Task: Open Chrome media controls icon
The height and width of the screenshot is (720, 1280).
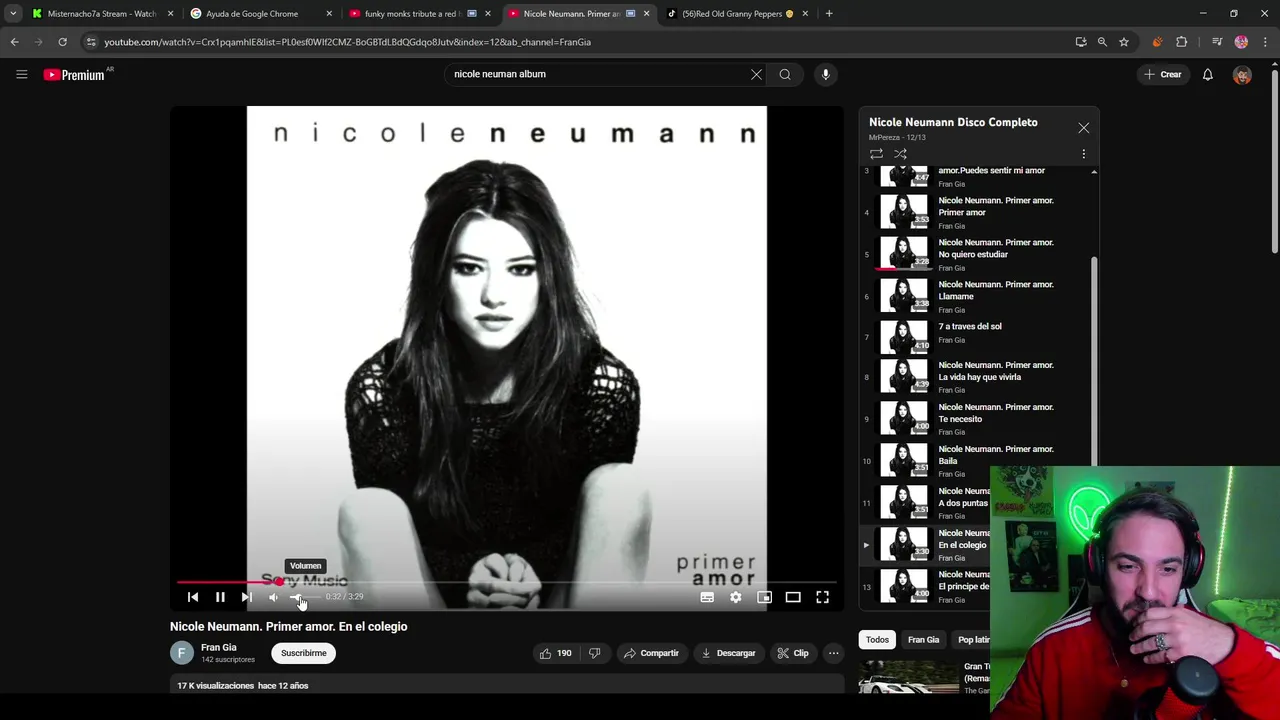Action: tap(1217, 42)
